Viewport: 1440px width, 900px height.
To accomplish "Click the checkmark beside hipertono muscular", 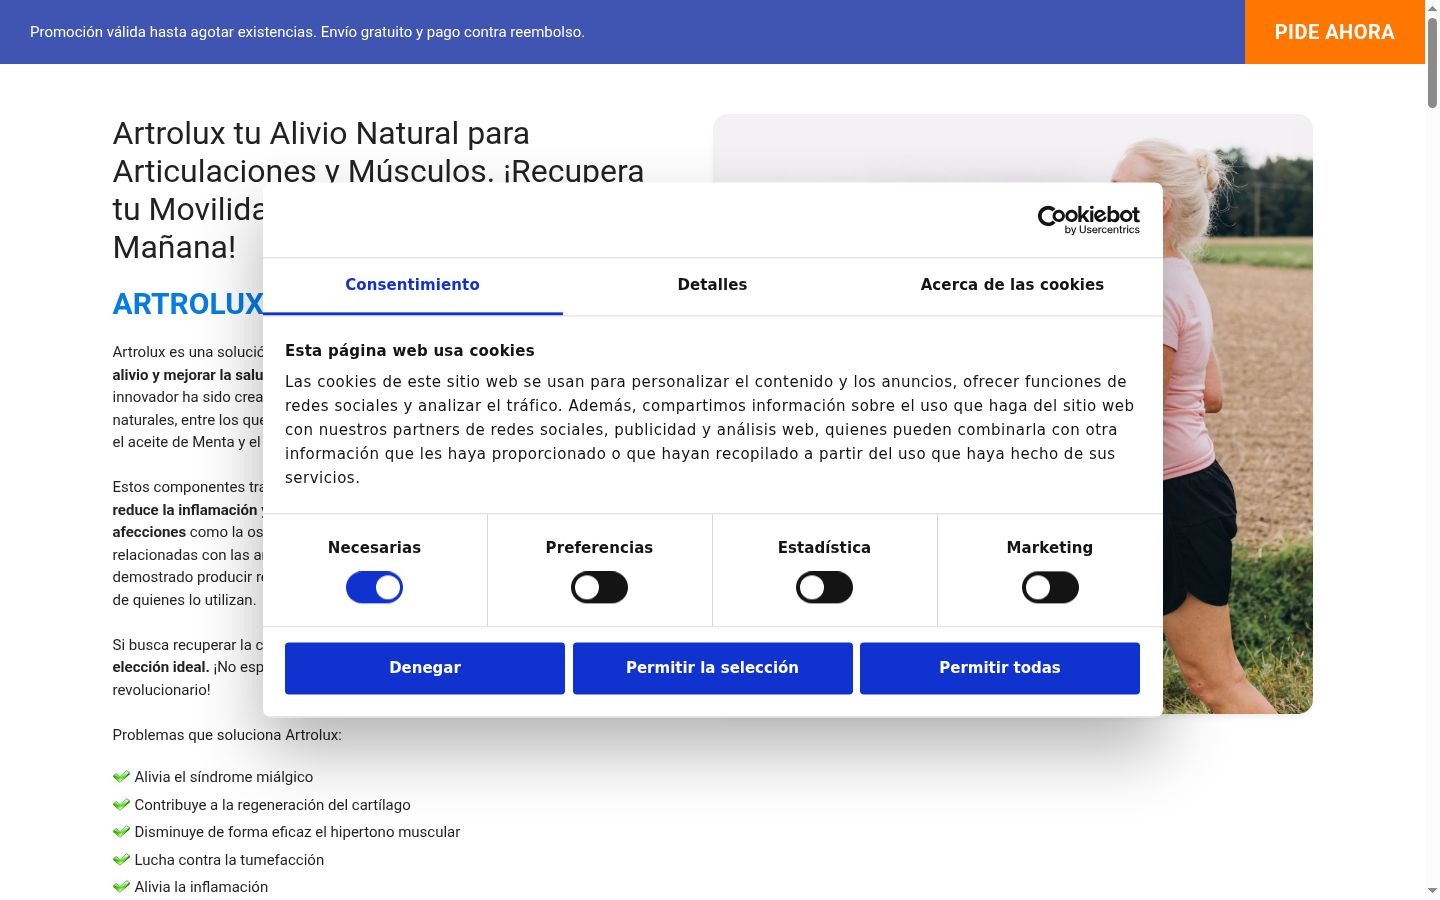I will [x=121, y=832].
